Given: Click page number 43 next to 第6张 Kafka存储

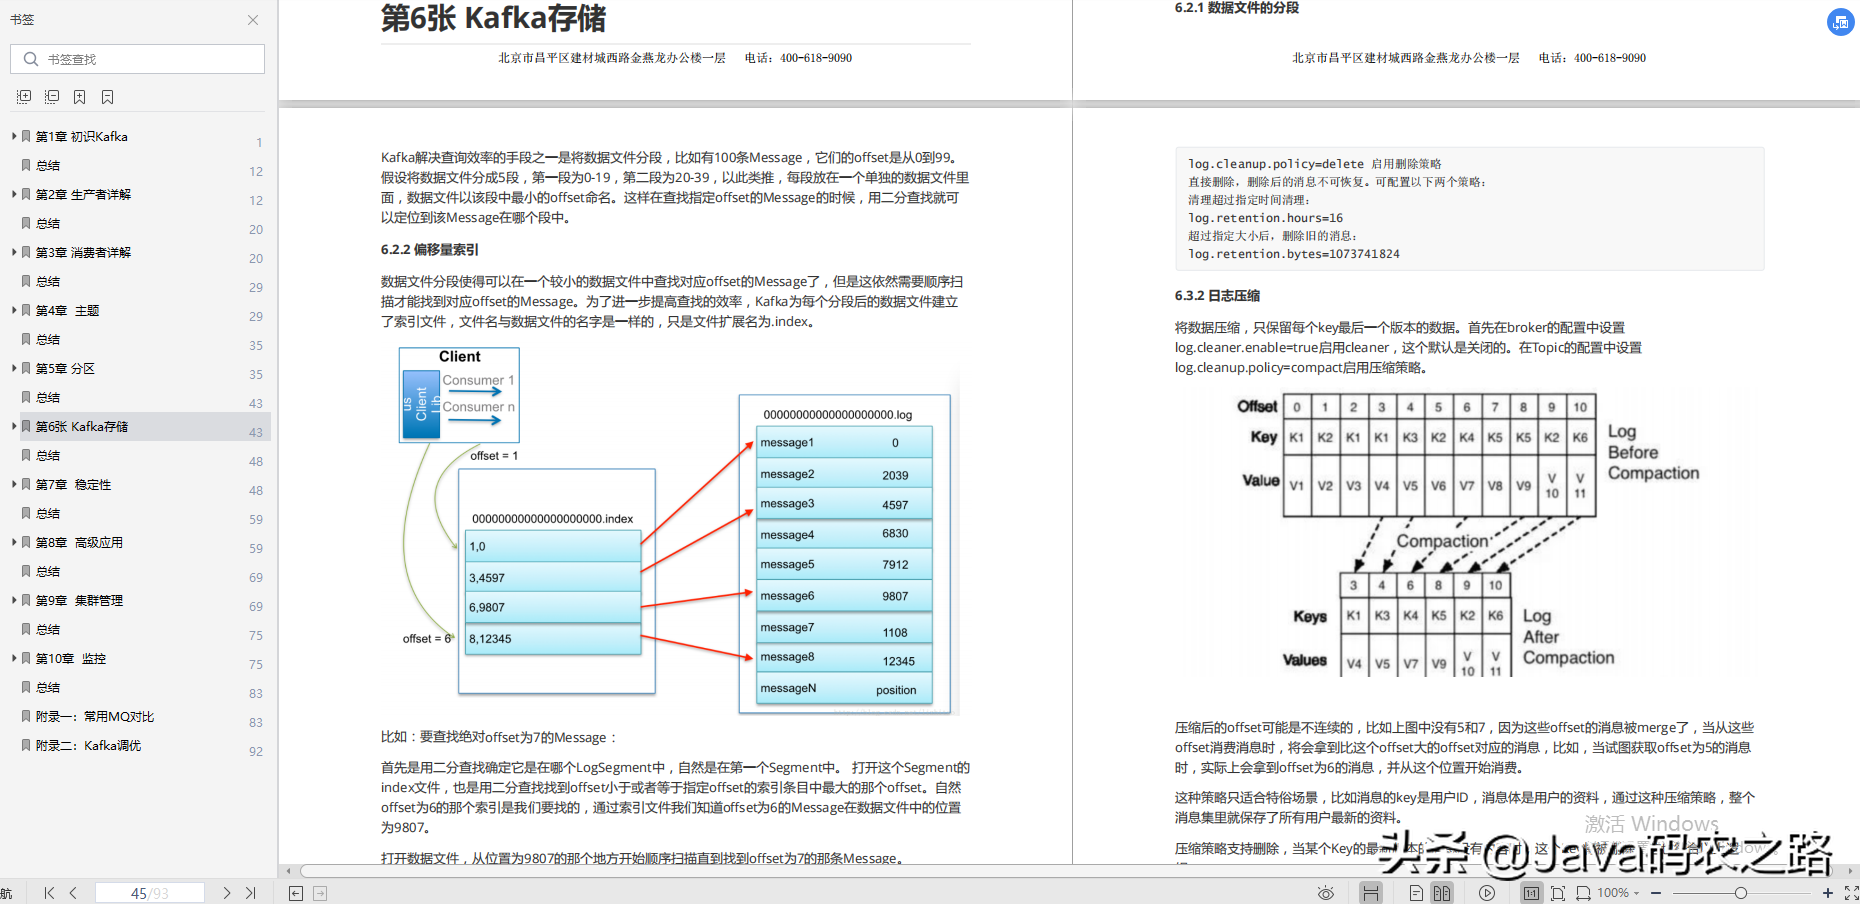Looking at the screenshot, I should 256,432.
